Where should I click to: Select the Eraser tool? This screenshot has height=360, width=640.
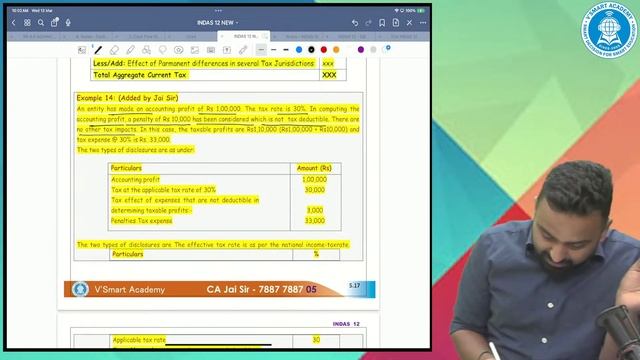click(114, 50)
